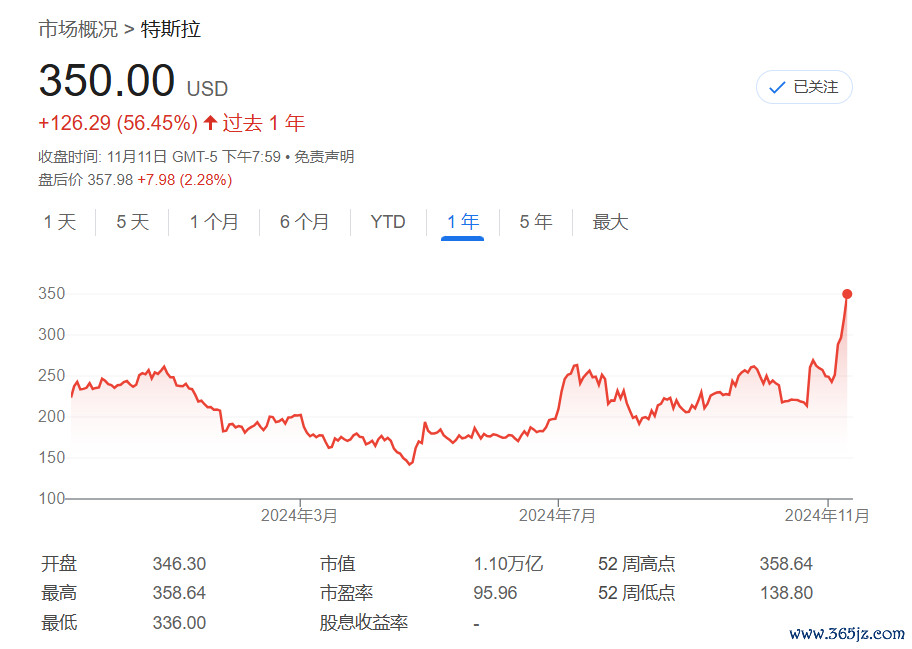Select the 1 天 time range tab

tap(60, 222)
